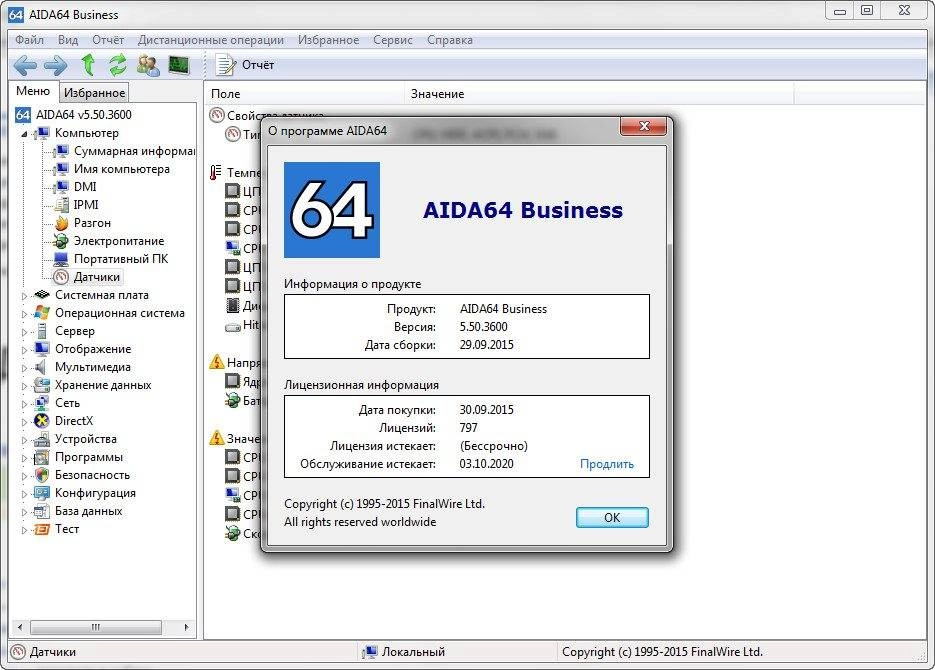Expand the Мультимедиа node
The height and width of the screenshot is (670, 935).
point(24,368)
